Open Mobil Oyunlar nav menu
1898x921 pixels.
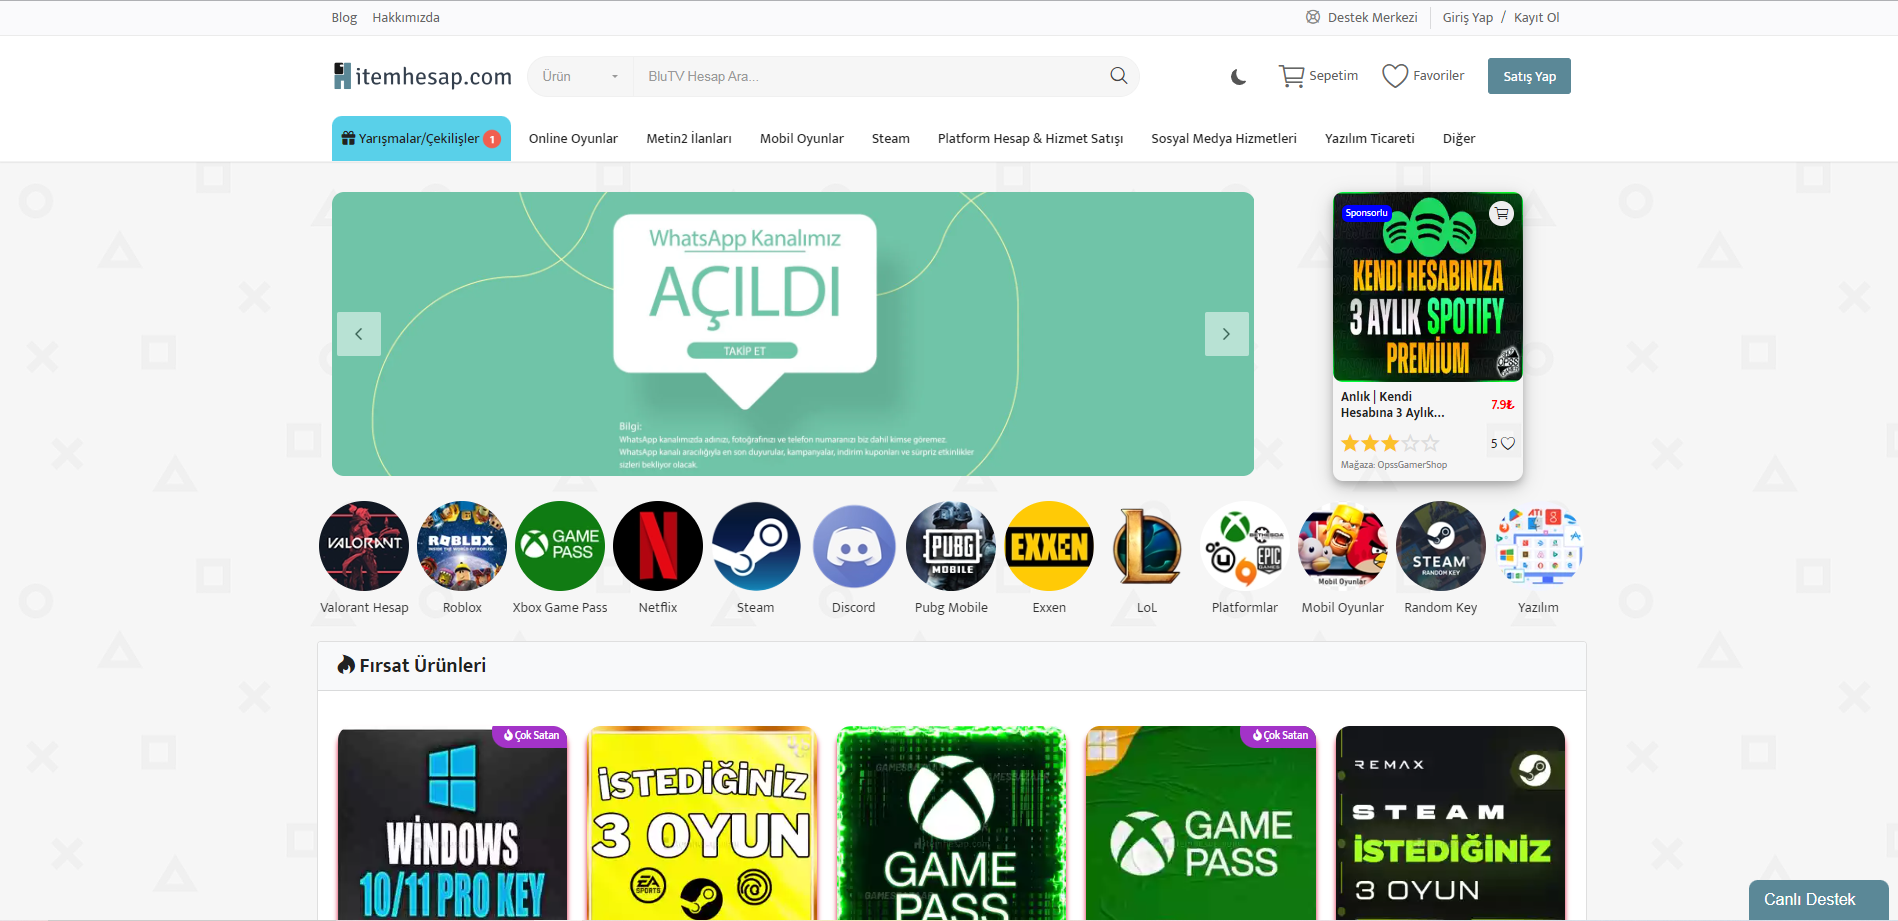tap(802, 138)
